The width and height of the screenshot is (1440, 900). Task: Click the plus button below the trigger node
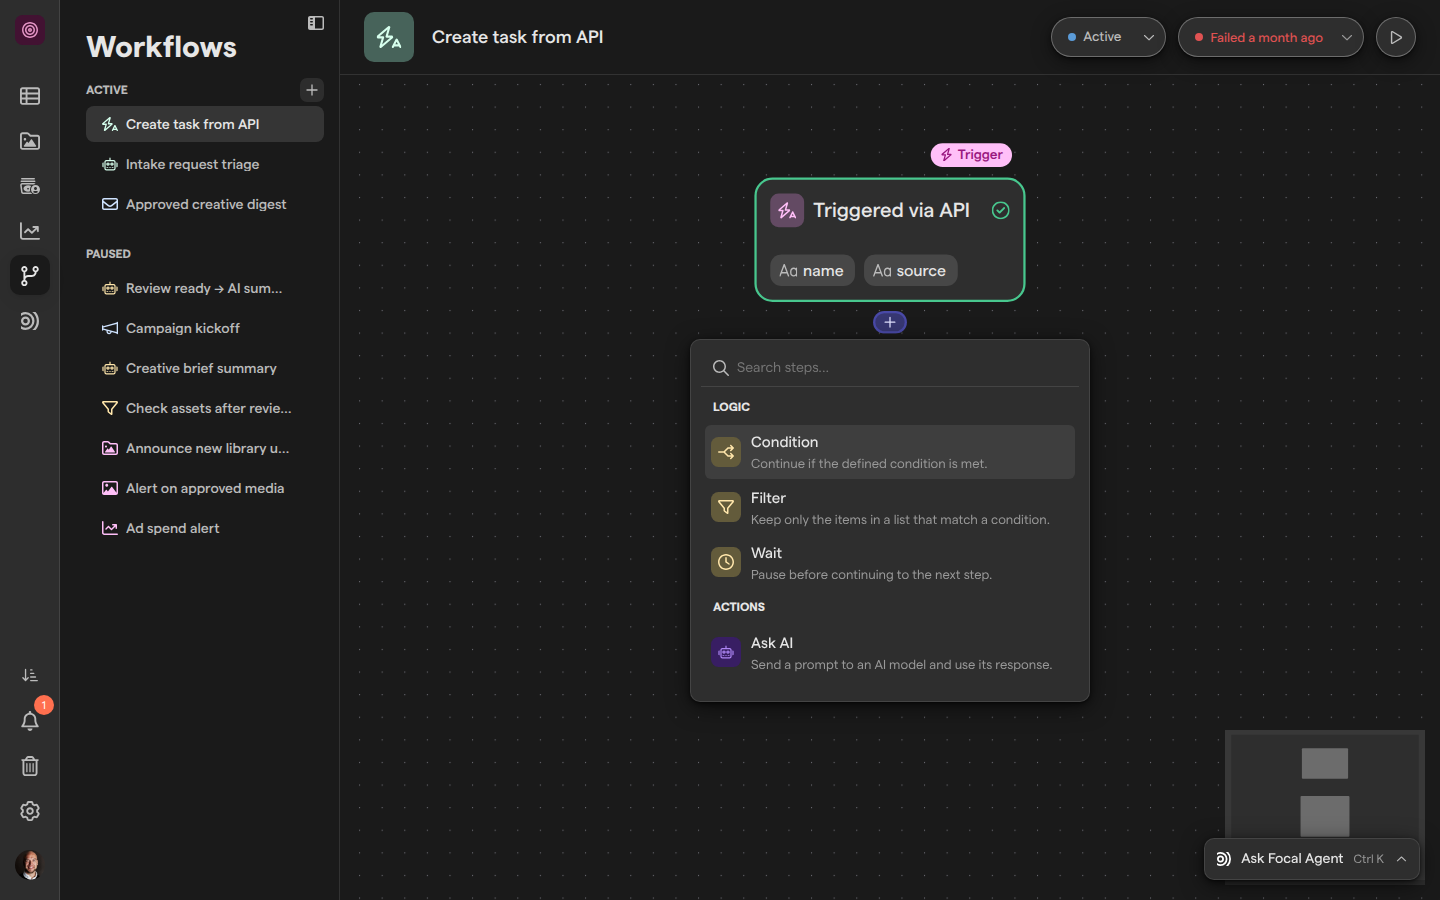click(x=890, y=322)
